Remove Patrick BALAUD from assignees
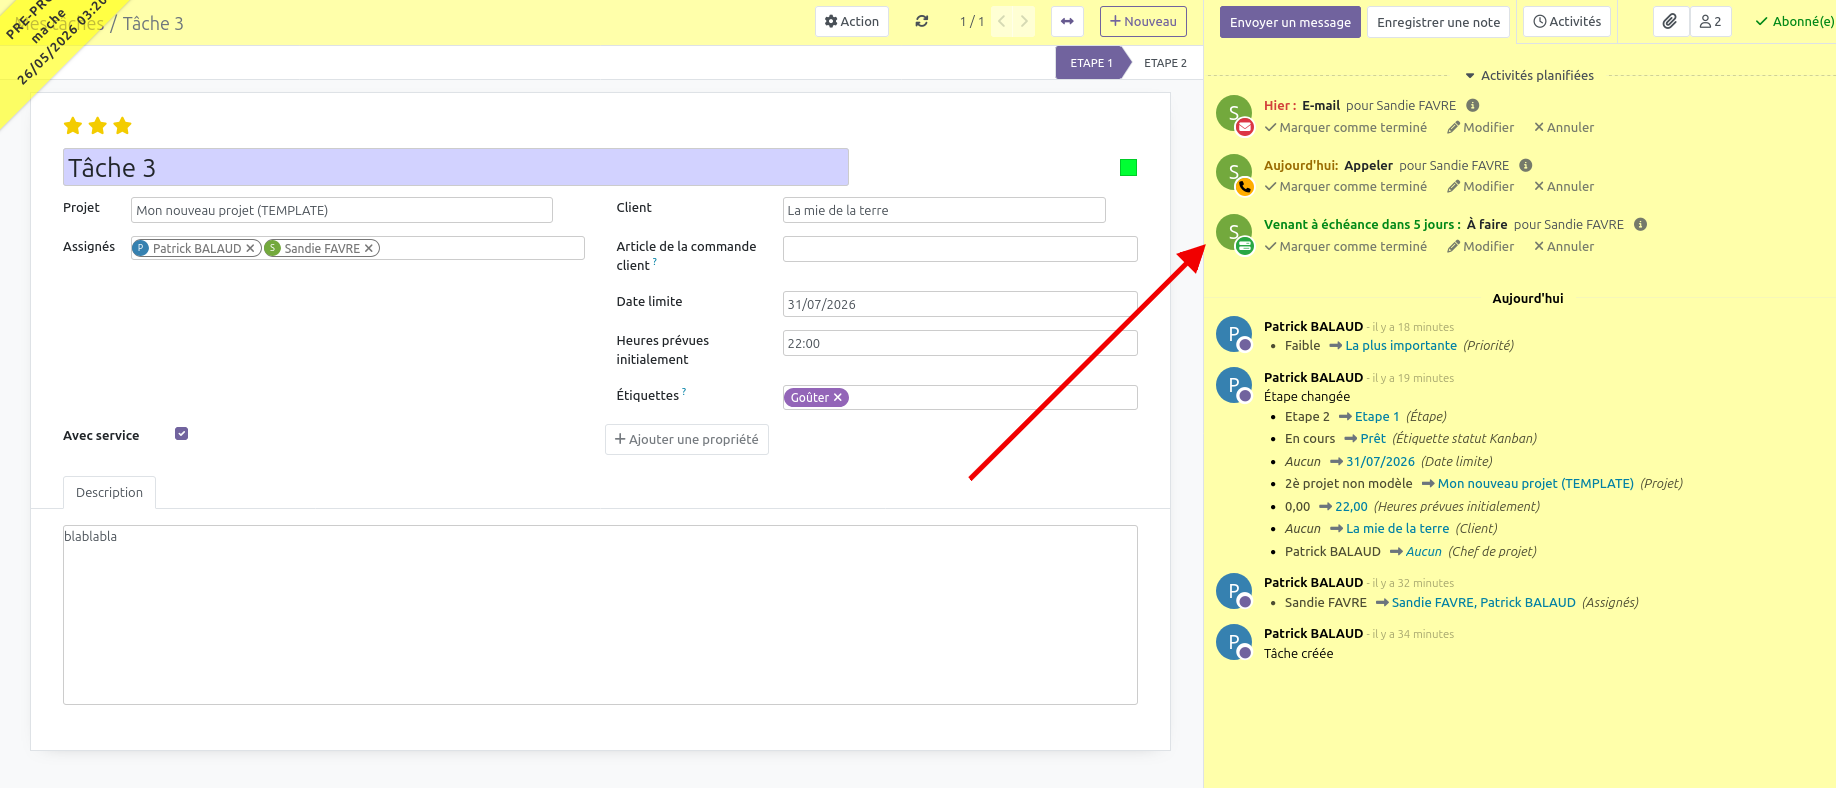The height and width of the screenshot is (788, 1836). click(x=250, y=249)
